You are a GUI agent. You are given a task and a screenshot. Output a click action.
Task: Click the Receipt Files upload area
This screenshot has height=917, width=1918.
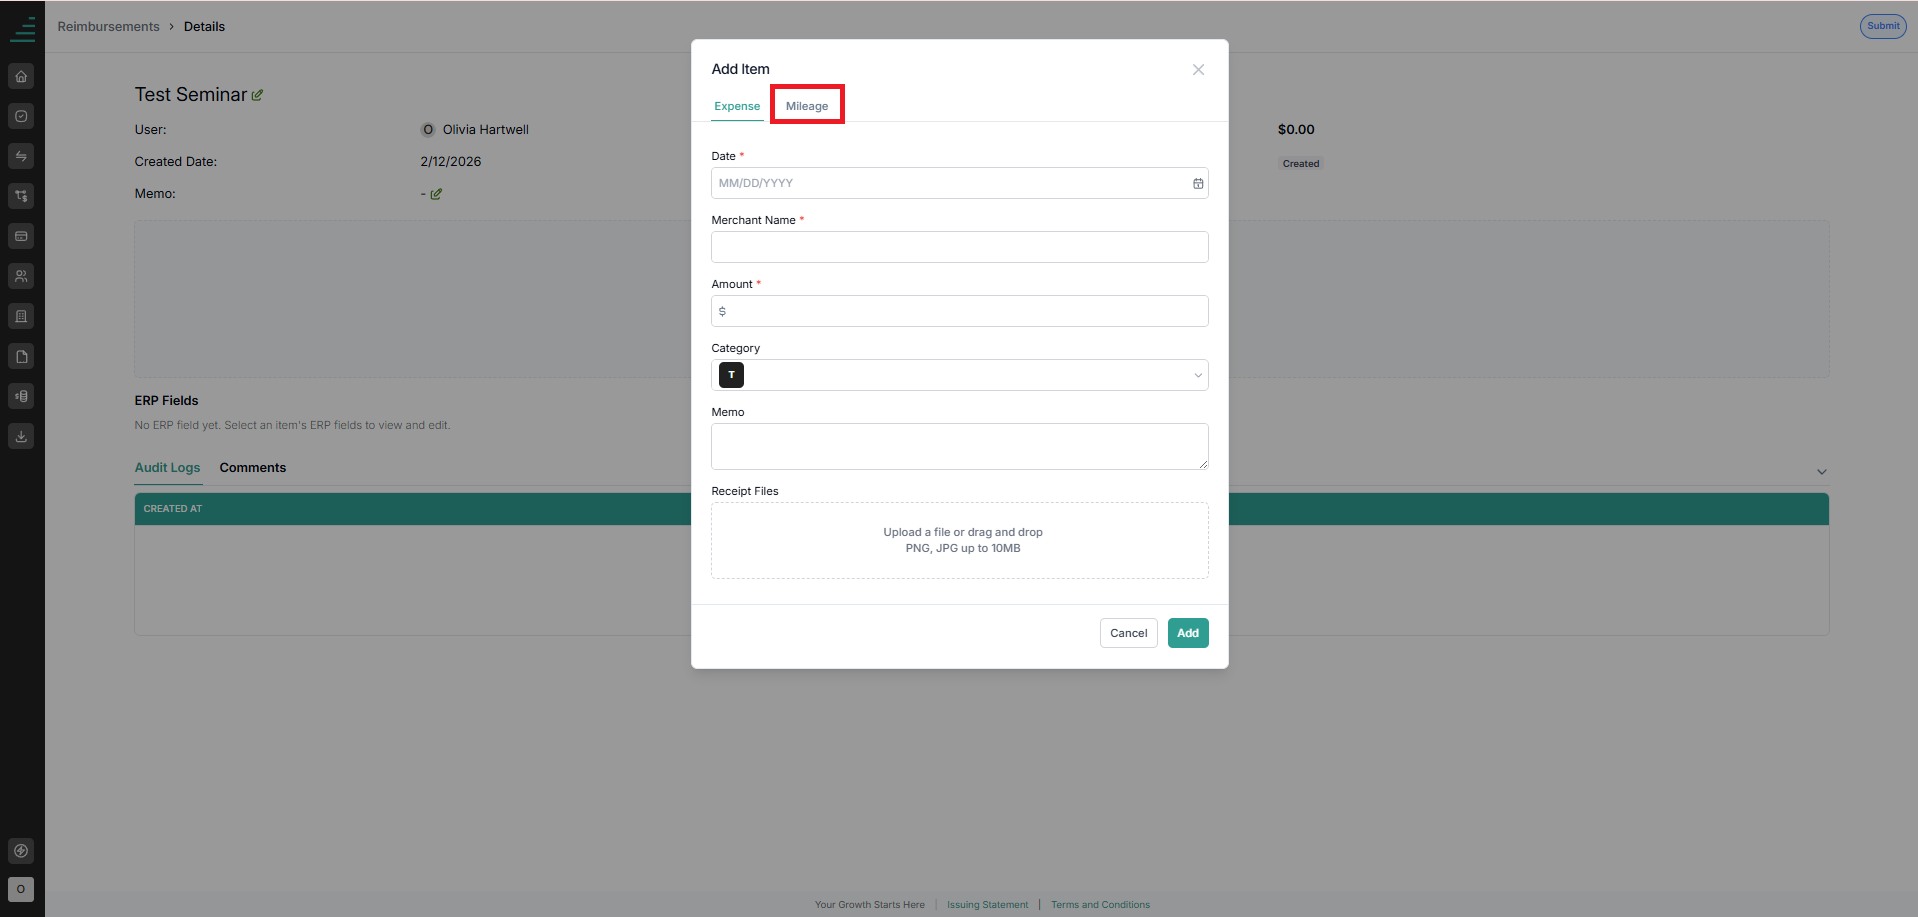pos(960,540)
